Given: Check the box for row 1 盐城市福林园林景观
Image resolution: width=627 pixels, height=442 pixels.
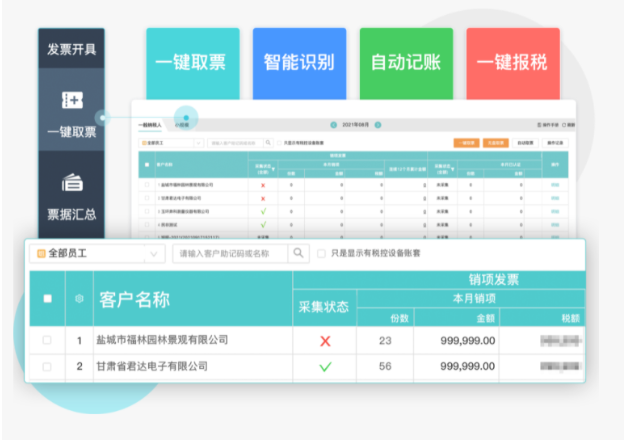Looking at the screenshot, I should [x=47, y=341].
